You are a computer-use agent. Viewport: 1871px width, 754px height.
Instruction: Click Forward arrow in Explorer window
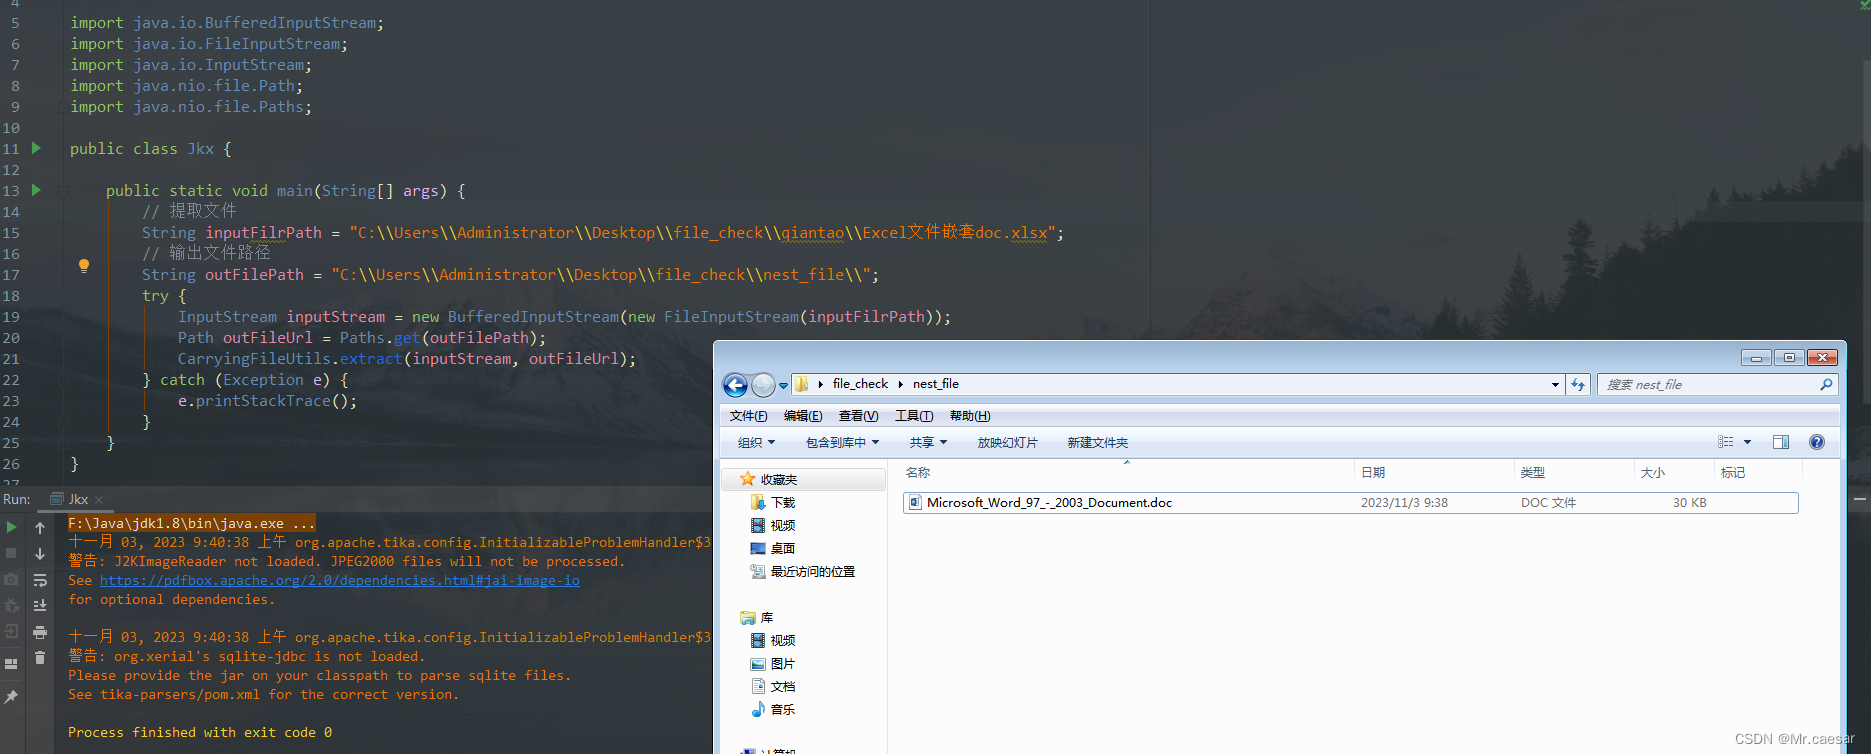[763, 384]
